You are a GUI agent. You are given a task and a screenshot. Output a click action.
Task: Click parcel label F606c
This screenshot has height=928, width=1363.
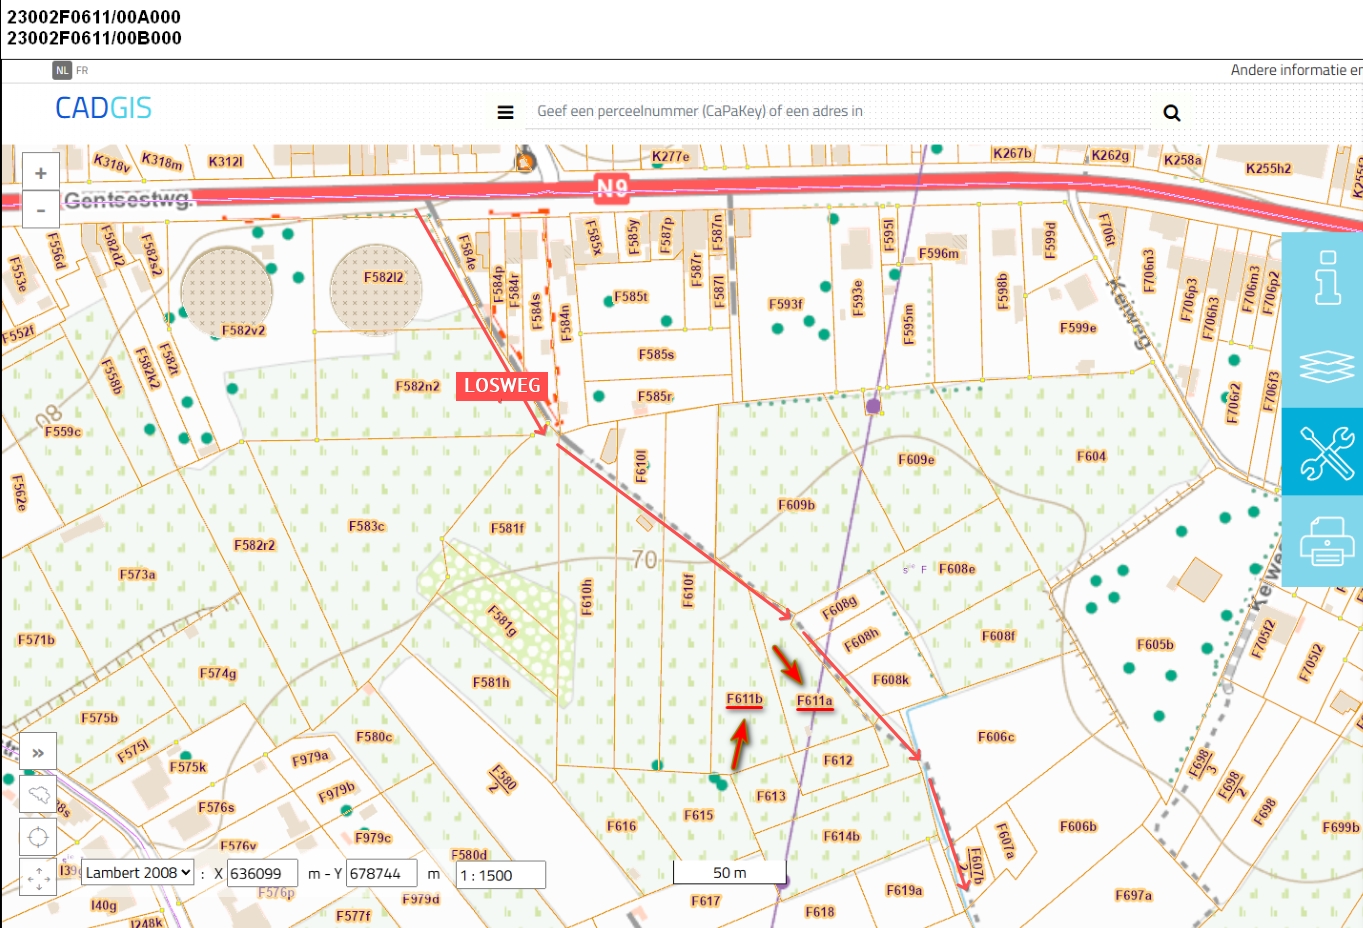(996, 737)
